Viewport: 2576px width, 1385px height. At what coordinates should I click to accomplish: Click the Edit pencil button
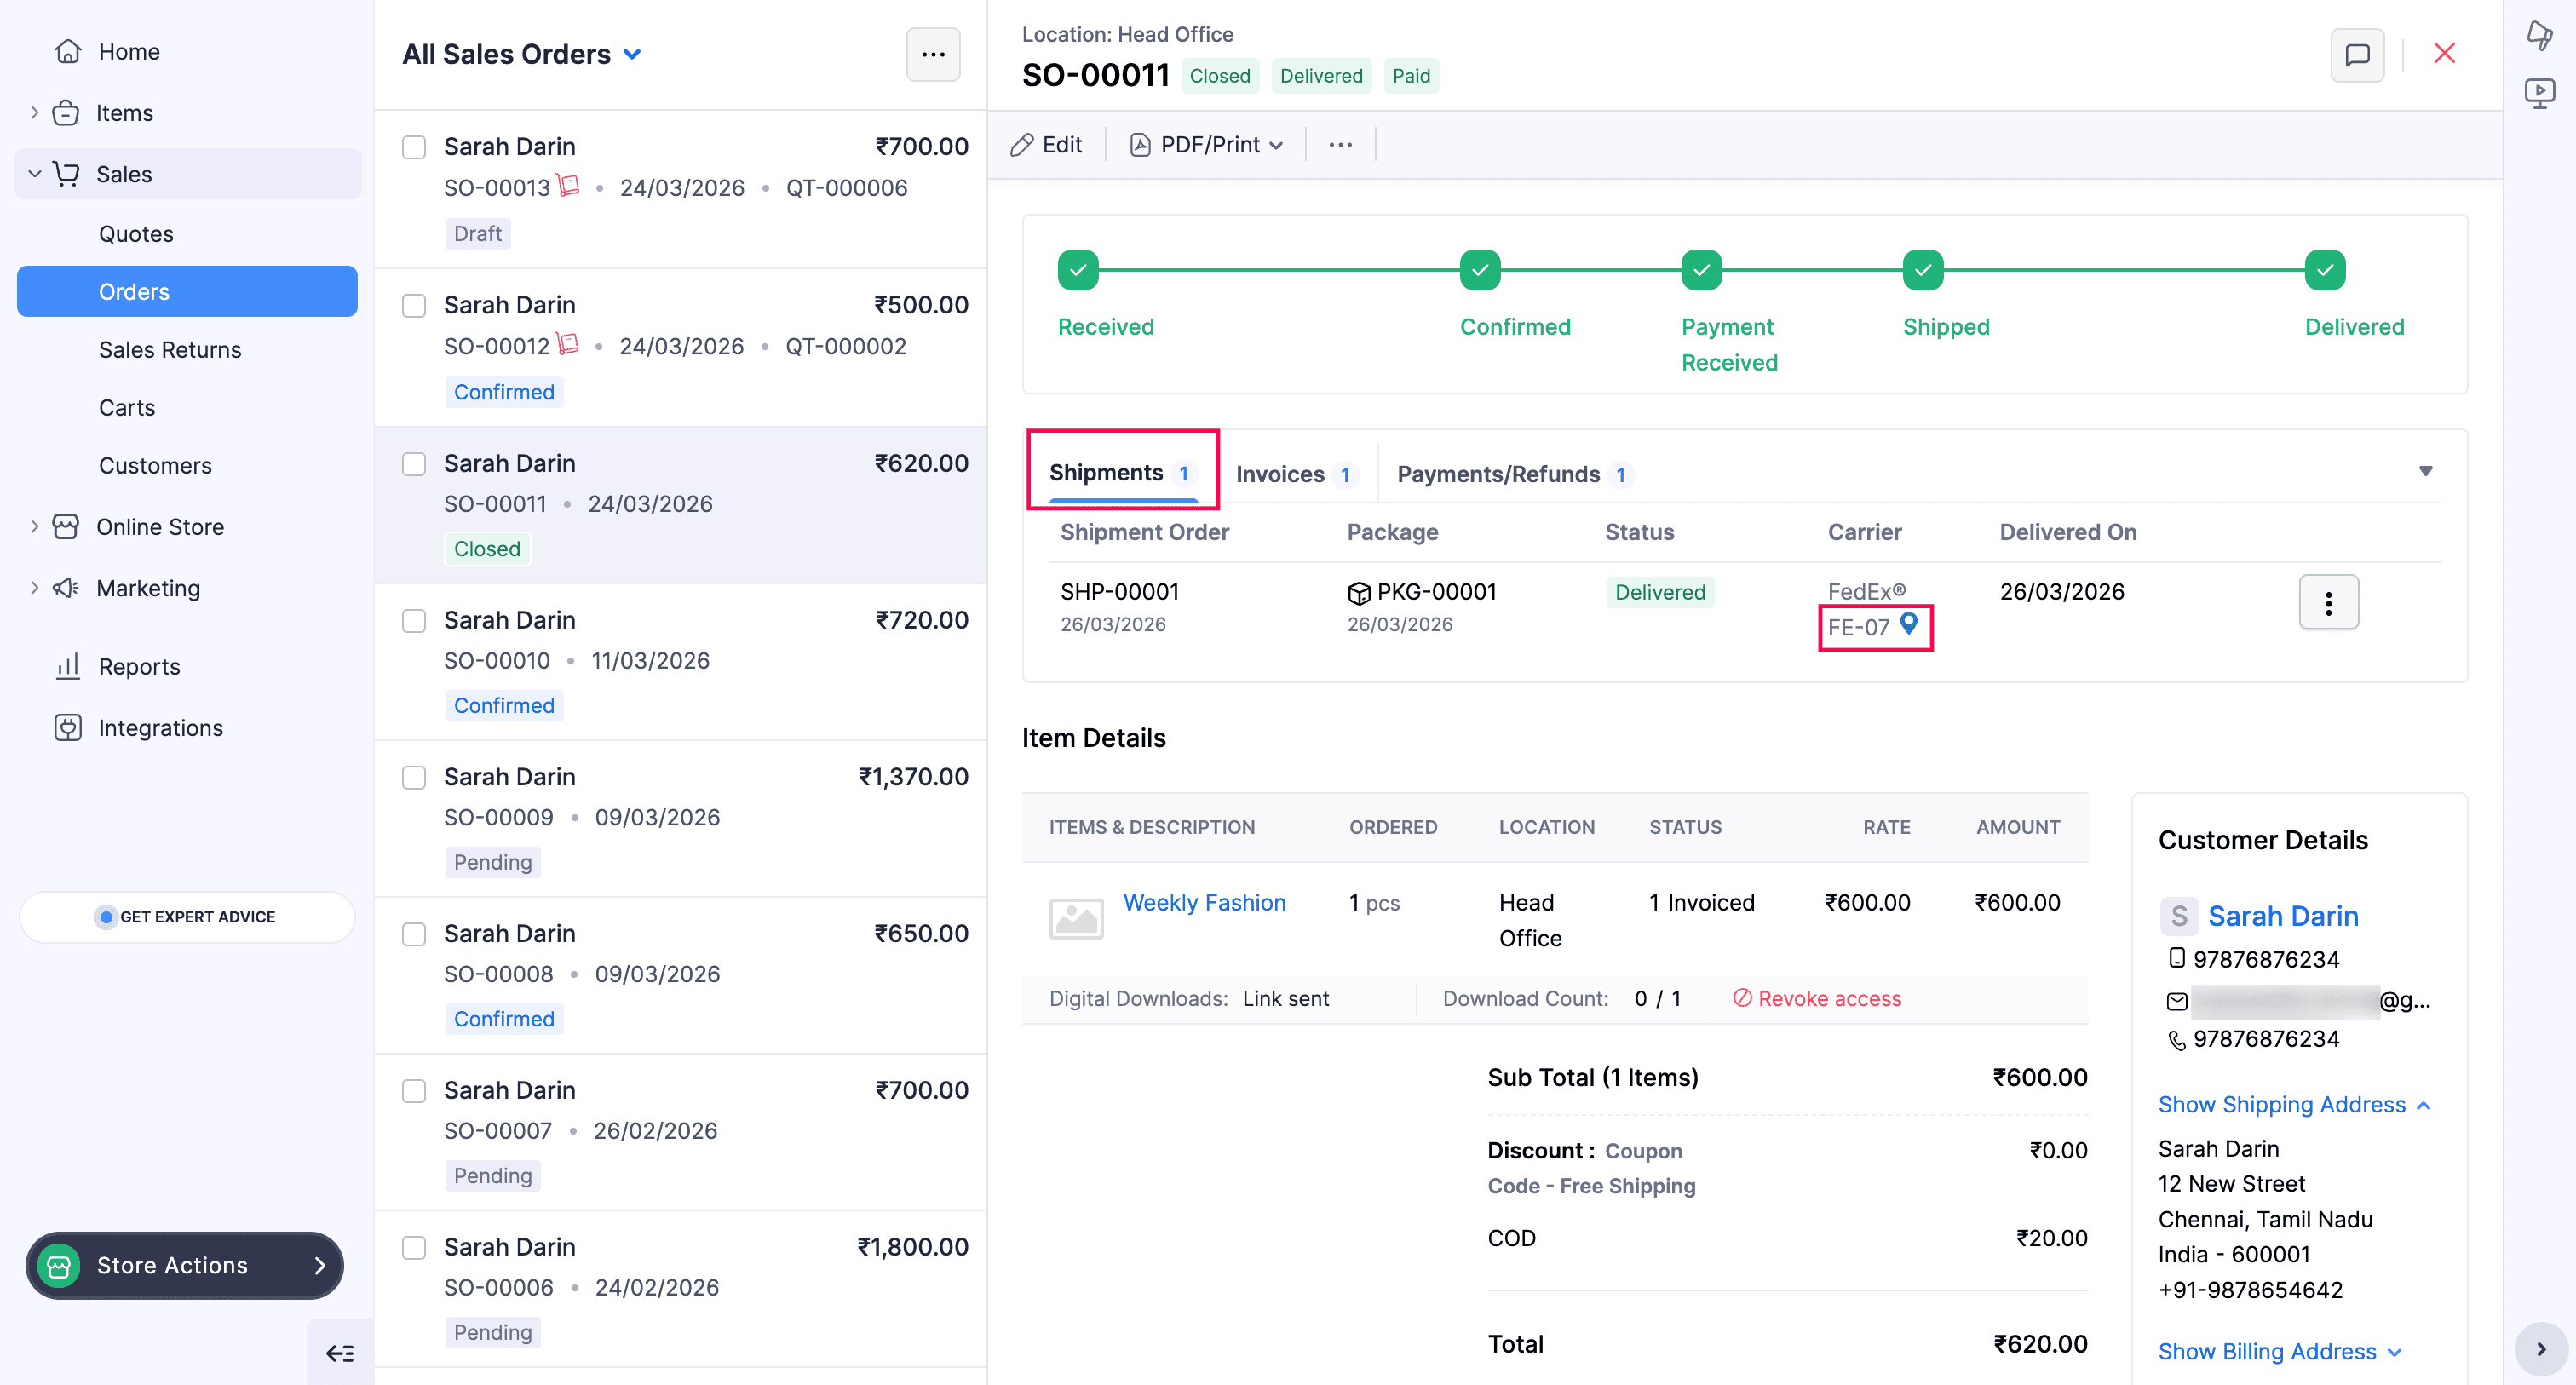1046,145
